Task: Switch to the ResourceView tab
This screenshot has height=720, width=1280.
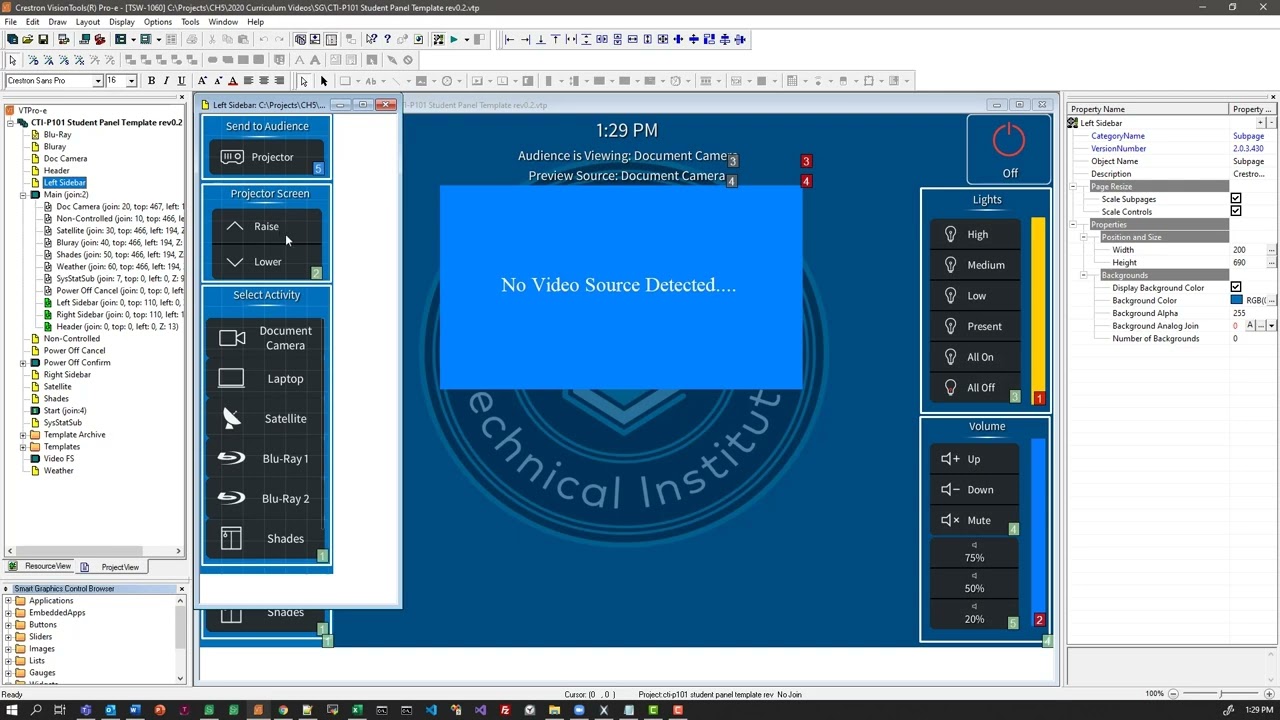Action: [41, 567]
